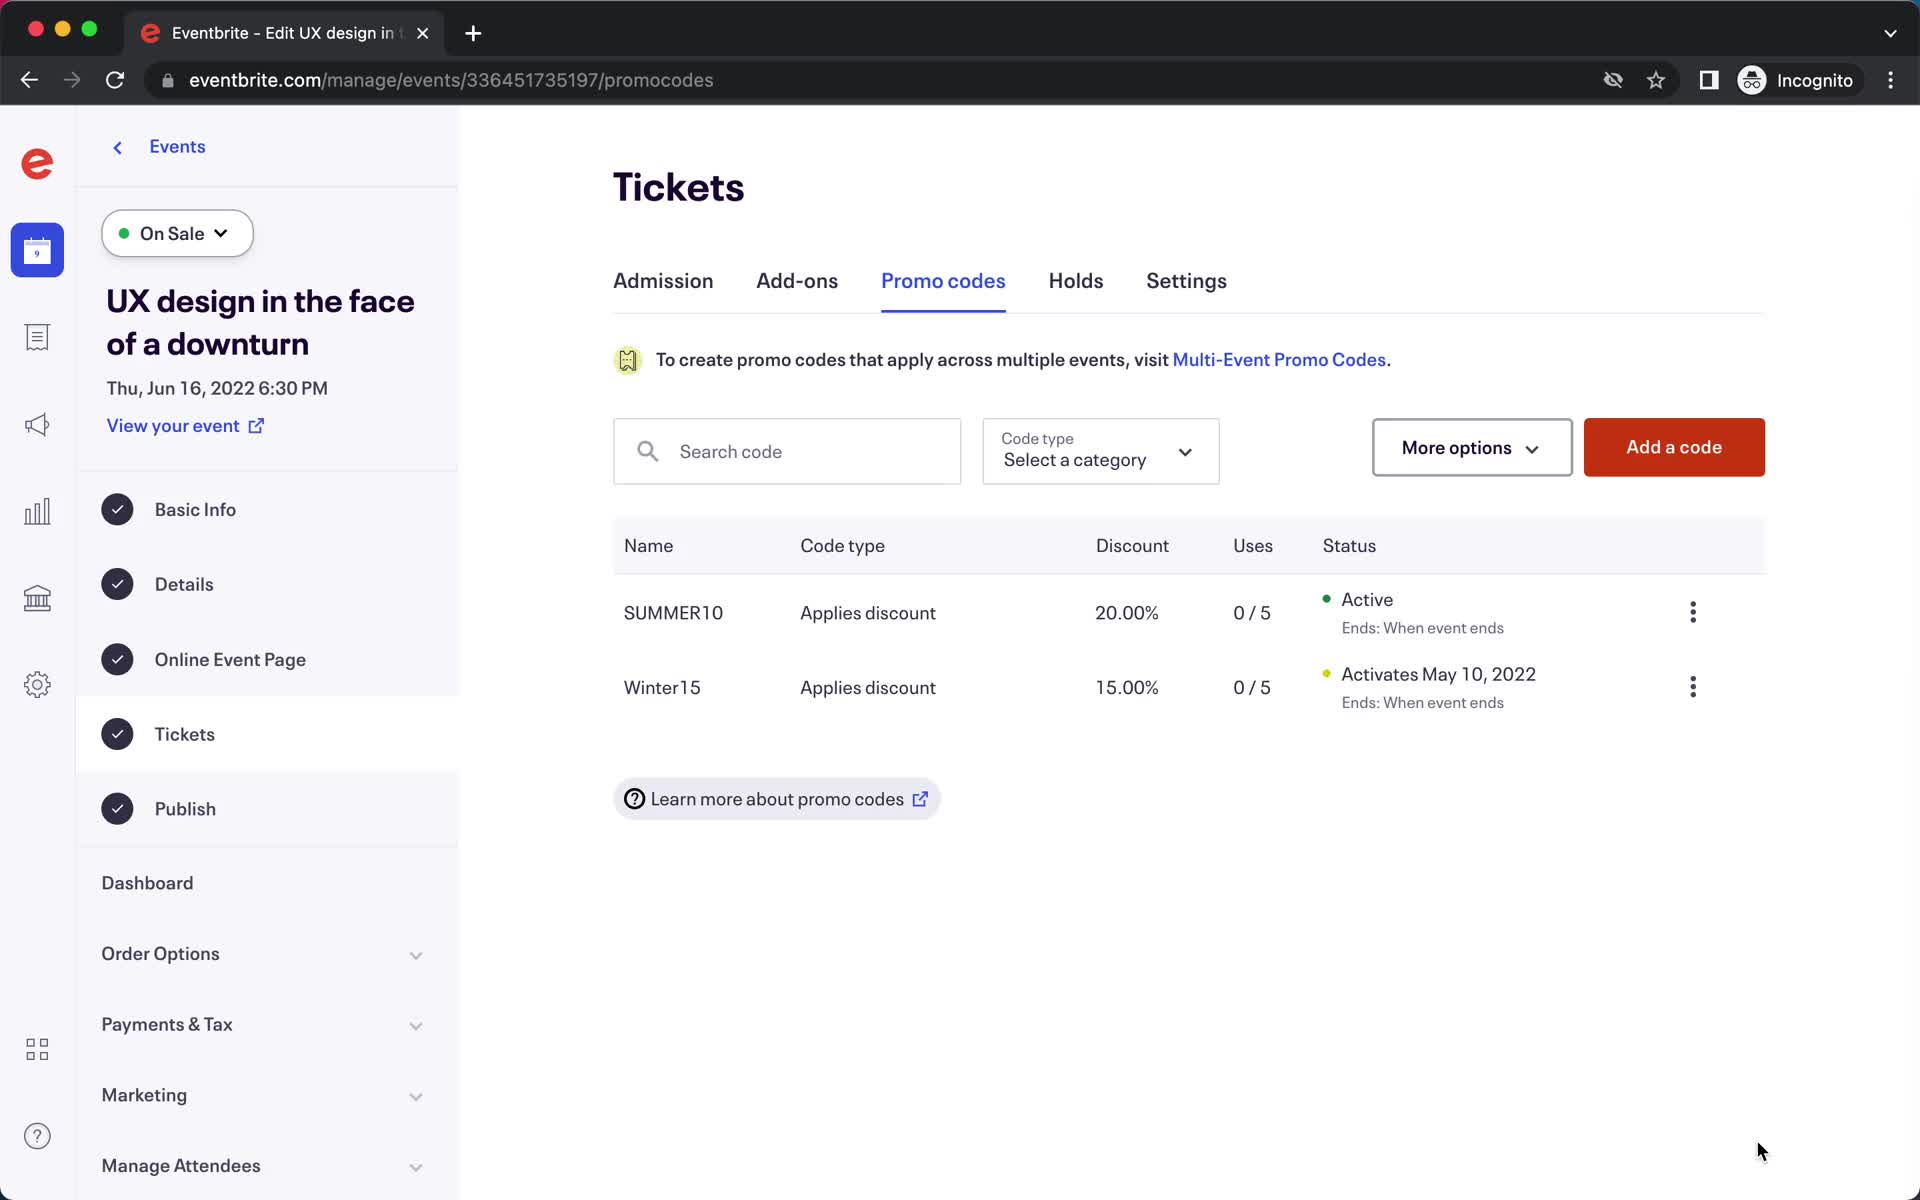Toggle the On Sale status dropdown
The image size is (1920, 1200).
177,232
